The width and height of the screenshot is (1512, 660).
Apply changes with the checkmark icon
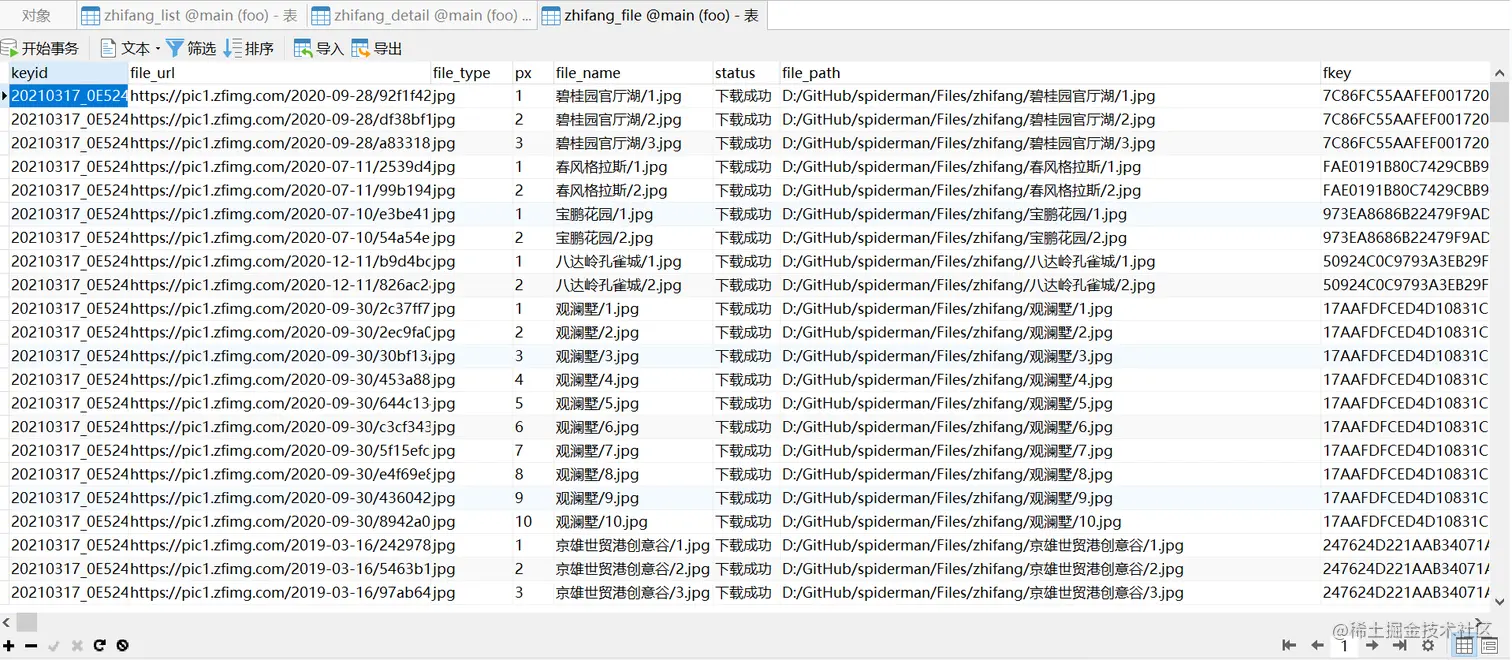point(54,646)
